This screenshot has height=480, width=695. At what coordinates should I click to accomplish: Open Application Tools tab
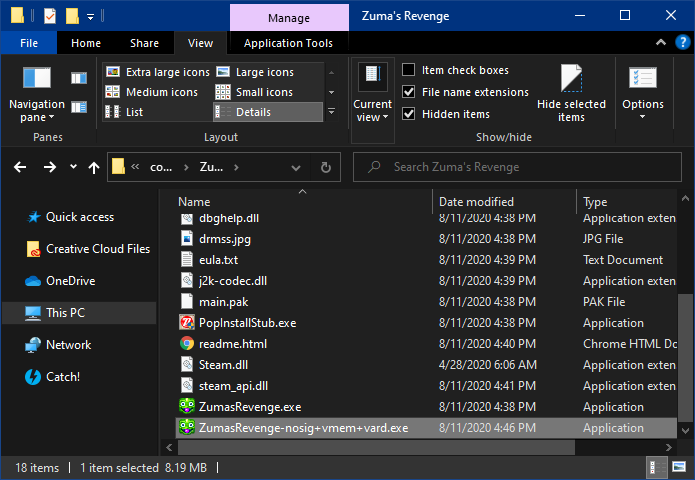click(288, 43)
